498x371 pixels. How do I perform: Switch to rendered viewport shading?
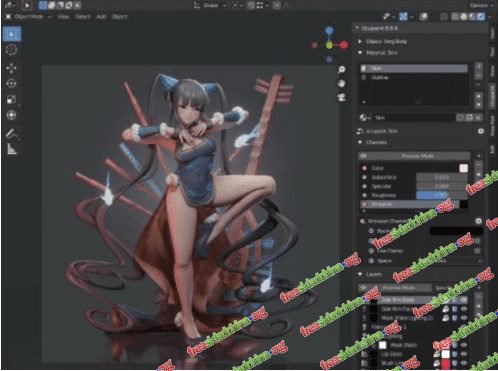(481, 17)
